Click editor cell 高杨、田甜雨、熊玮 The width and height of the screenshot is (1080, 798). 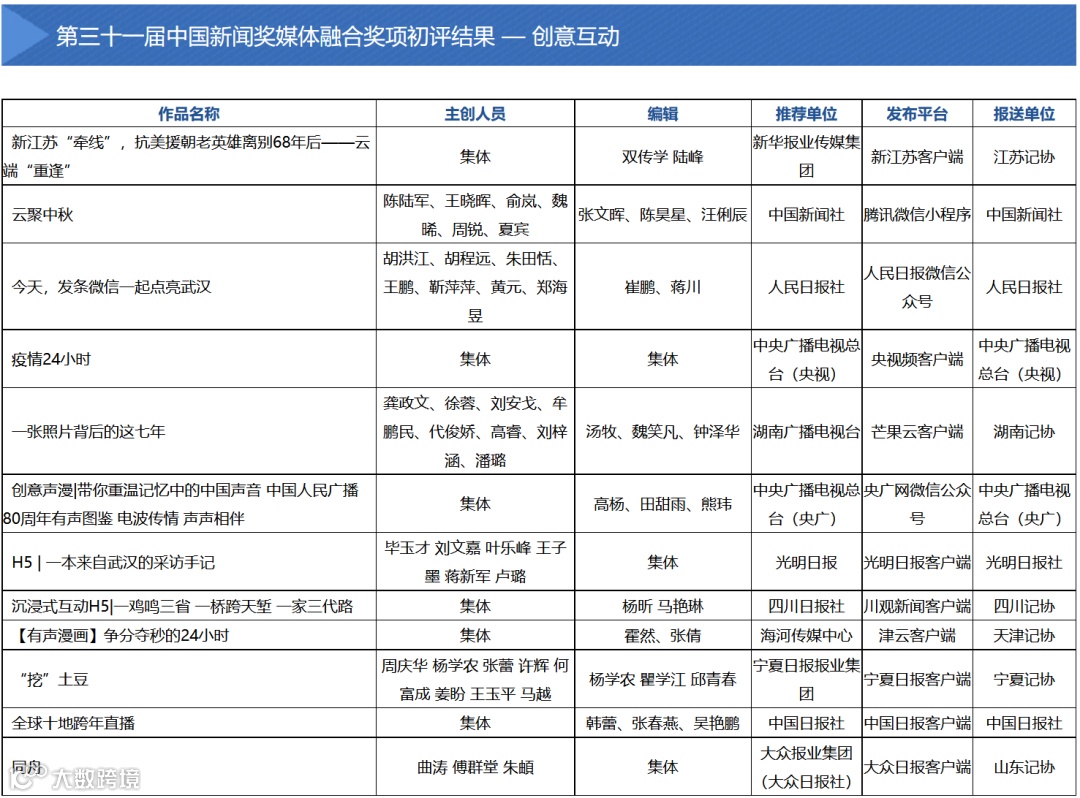click(663, 503)
